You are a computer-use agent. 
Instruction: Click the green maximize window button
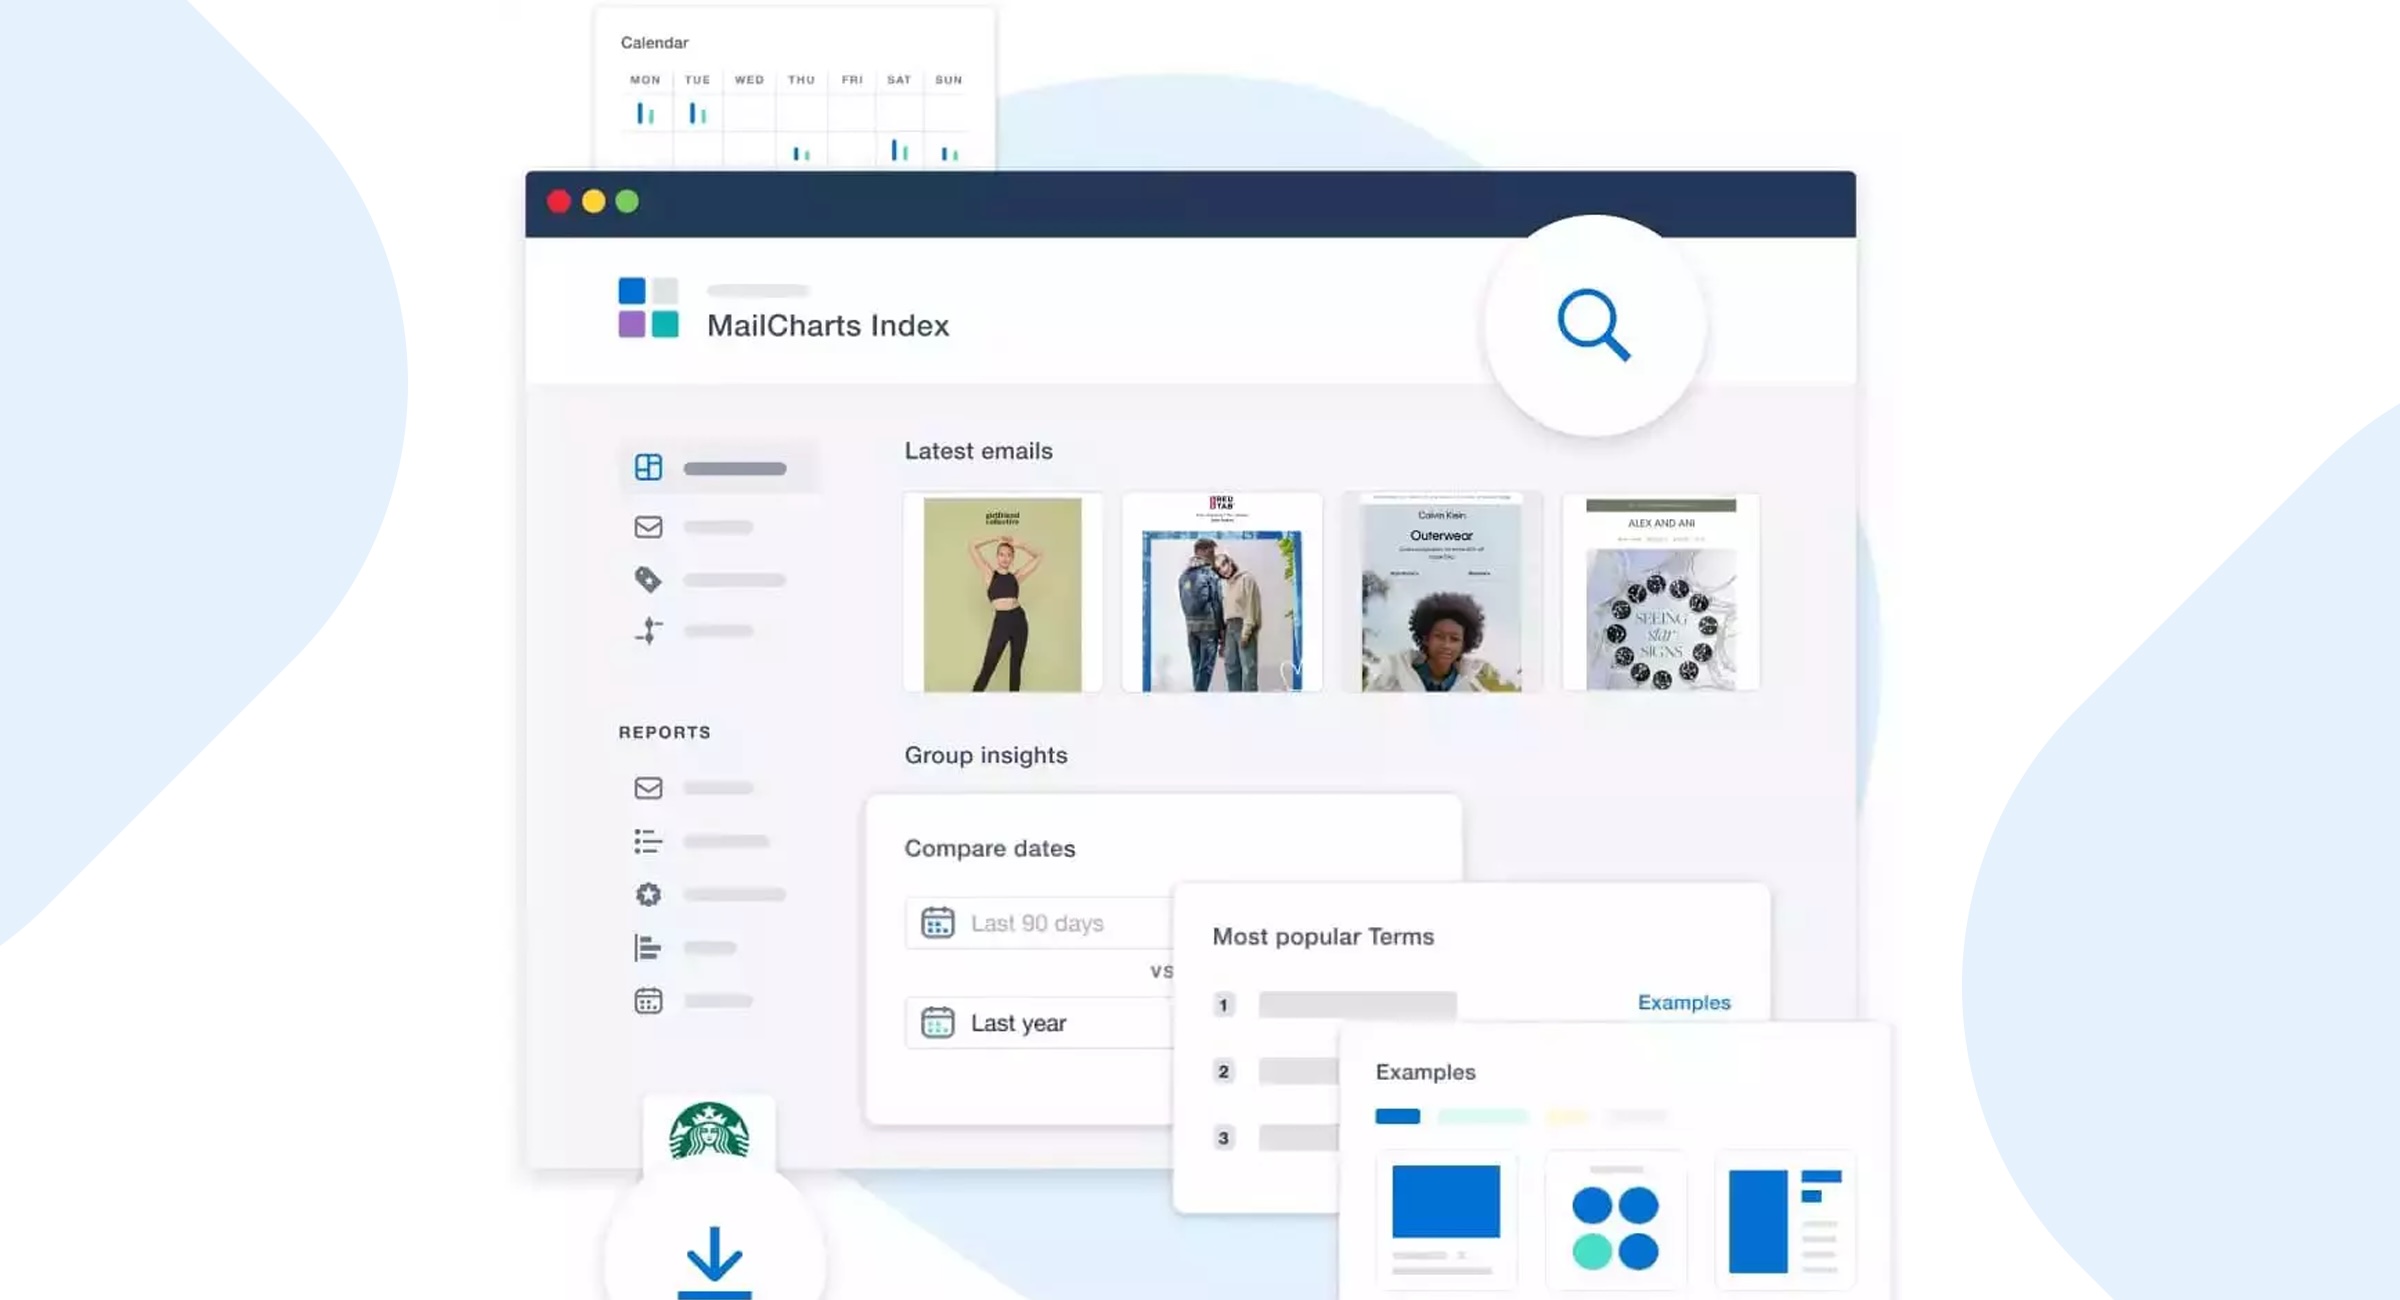click(627, 202)
